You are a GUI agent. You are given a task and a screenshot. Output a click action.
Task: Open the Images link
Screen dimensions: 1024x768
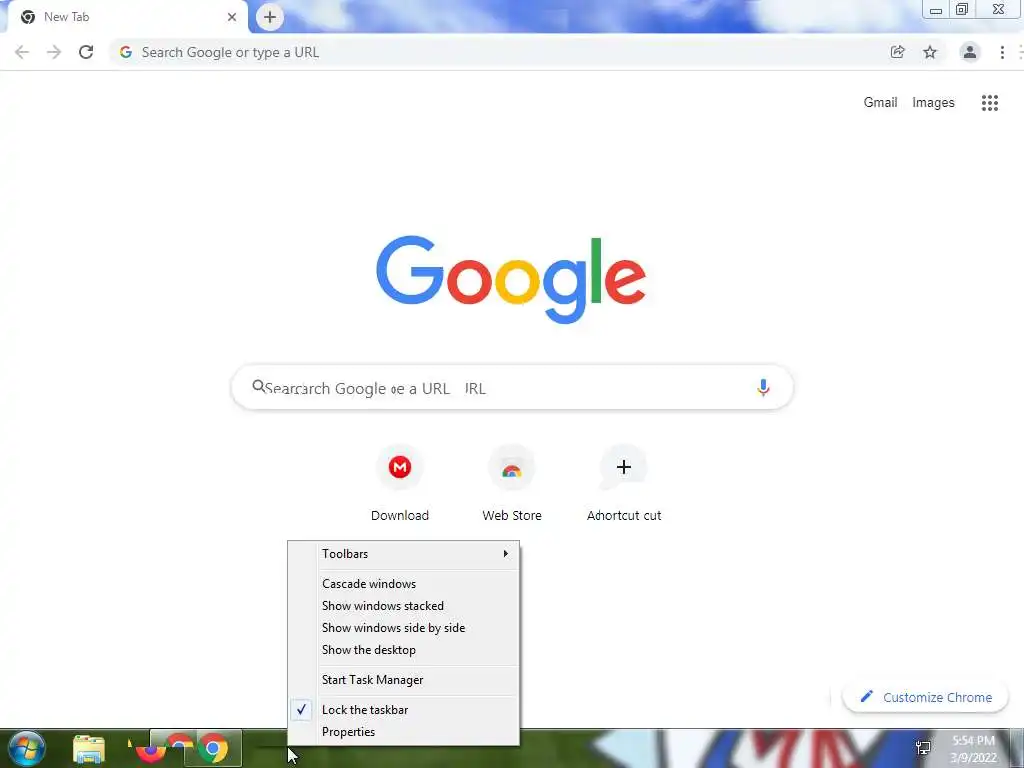[933, 103]
